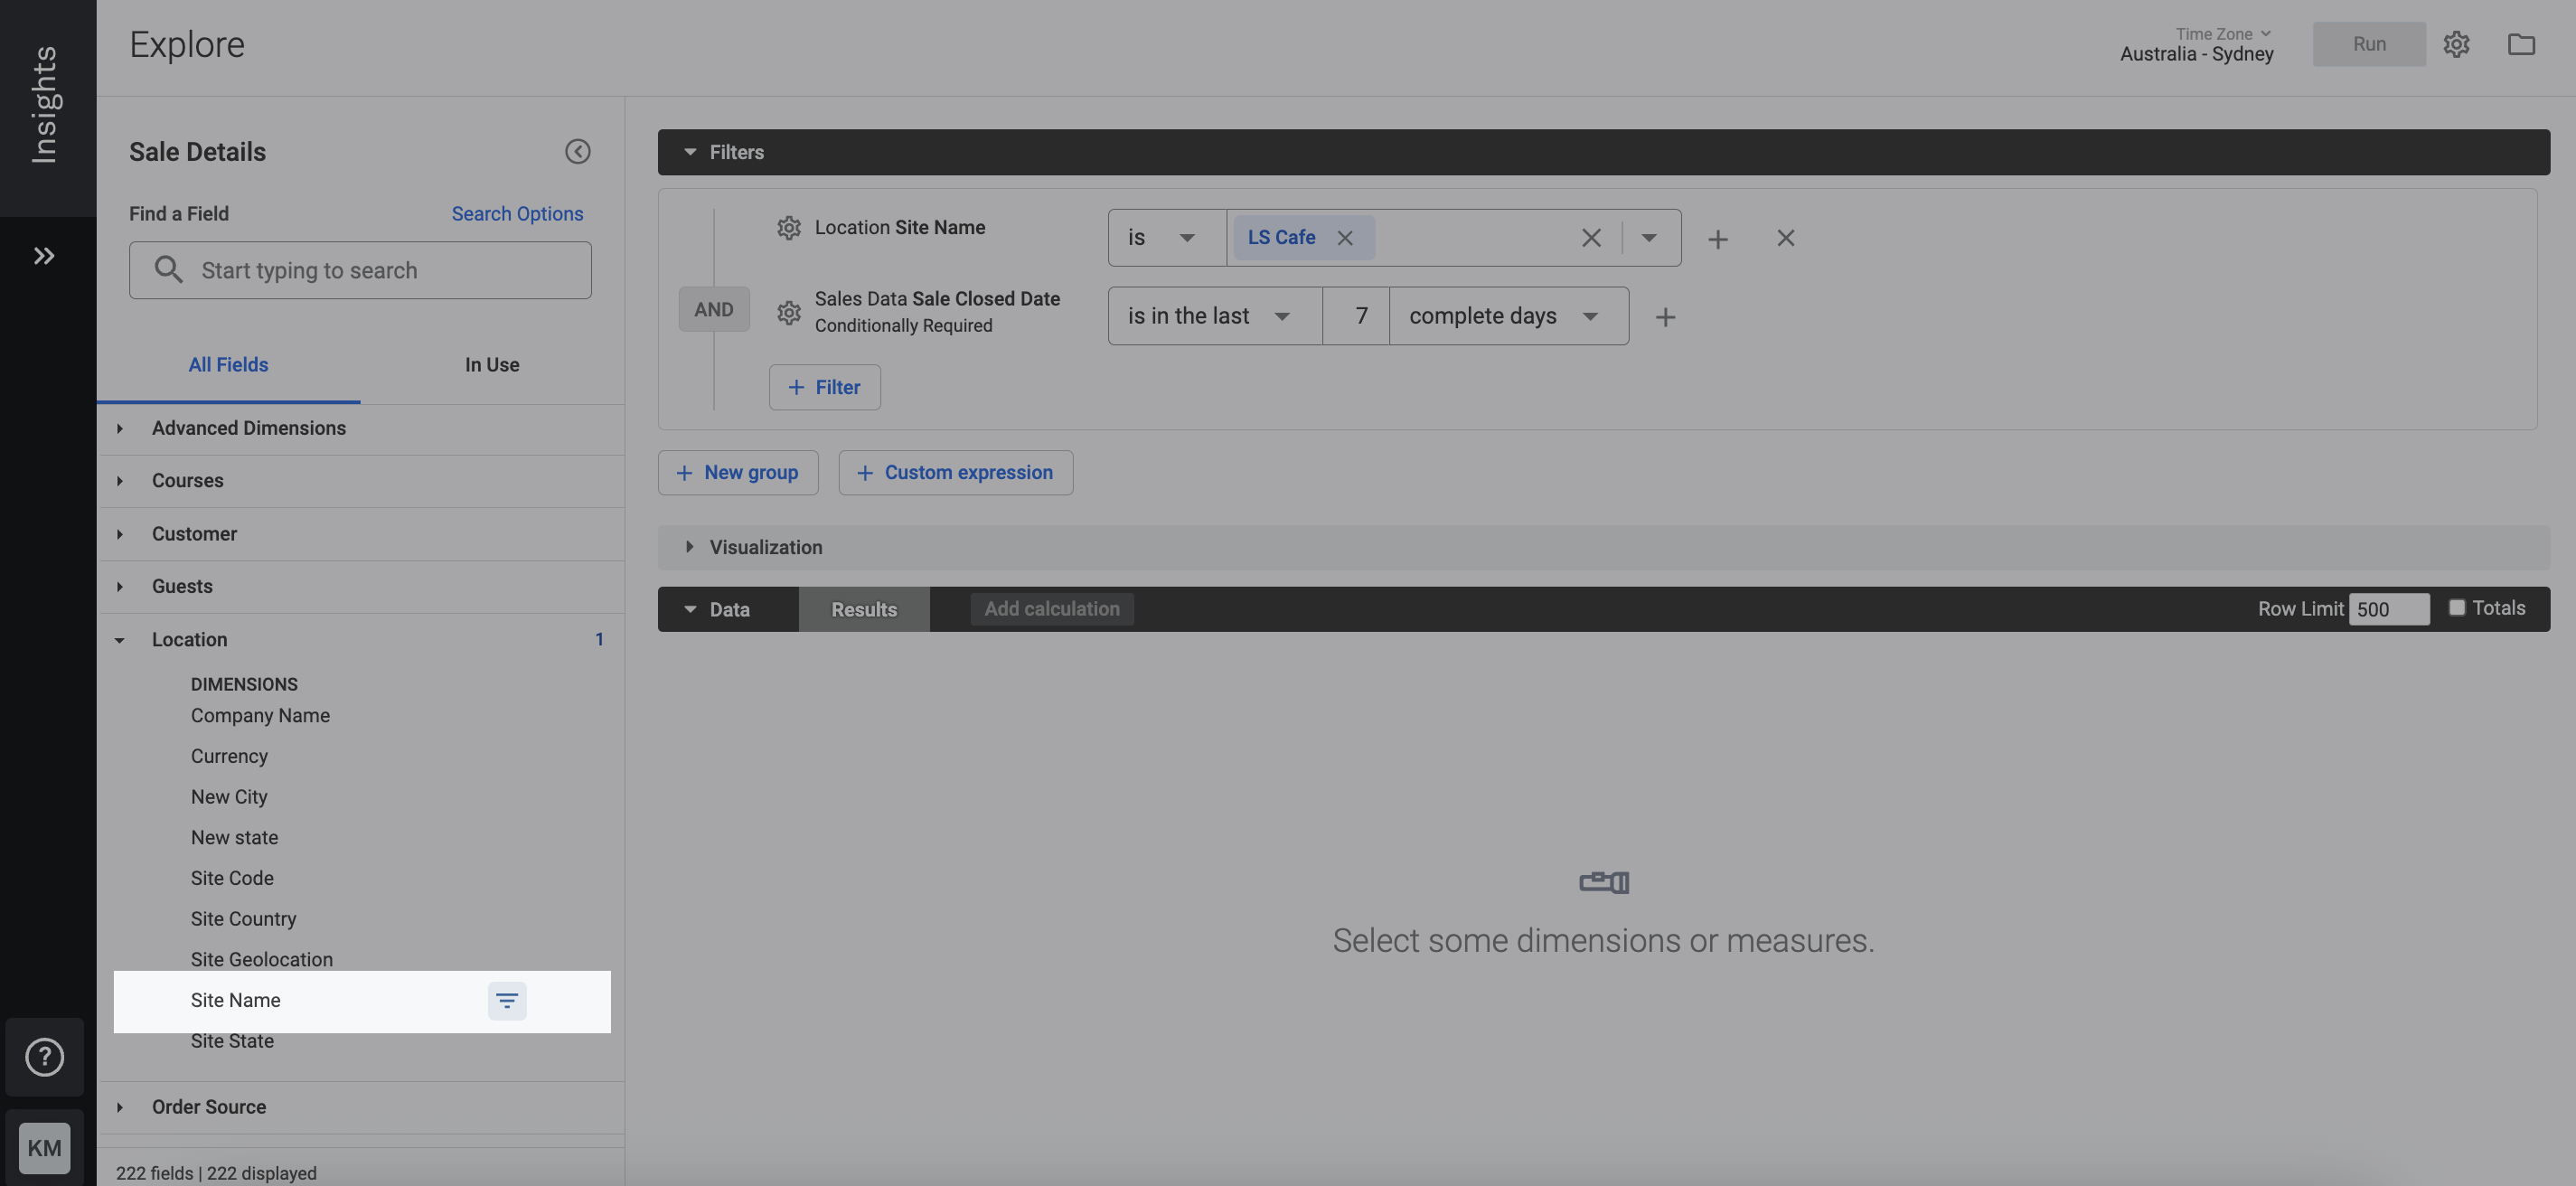Screen dimensions: 2576x1186
Task: Open settings gear for Location Site Name filter
Action: pos(789,228)
